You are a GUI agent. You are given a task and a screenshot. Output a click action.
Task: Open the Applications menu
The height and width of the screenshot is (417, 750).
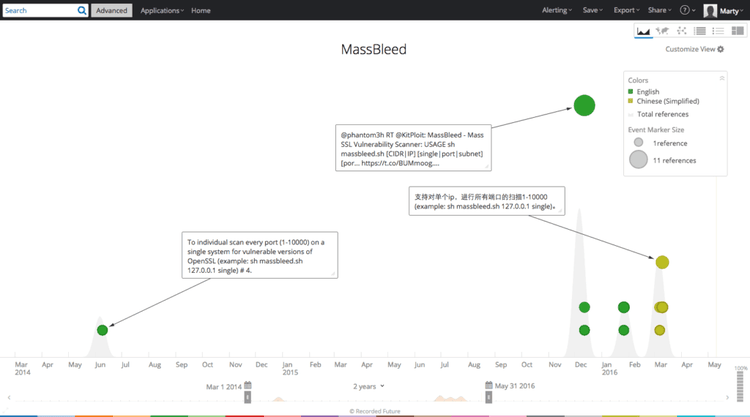pyautogui.click(x=161, y=10)
